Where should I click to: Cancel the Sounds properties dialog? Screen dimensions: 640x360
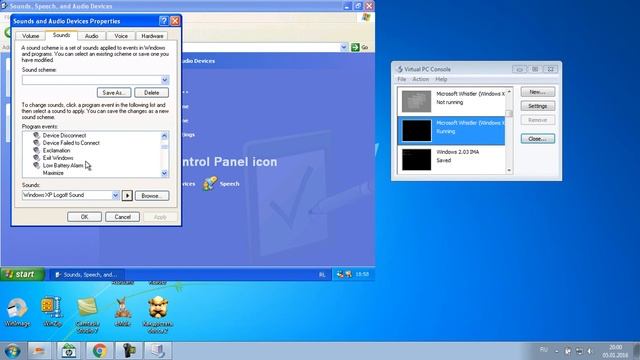pos(122,217)
